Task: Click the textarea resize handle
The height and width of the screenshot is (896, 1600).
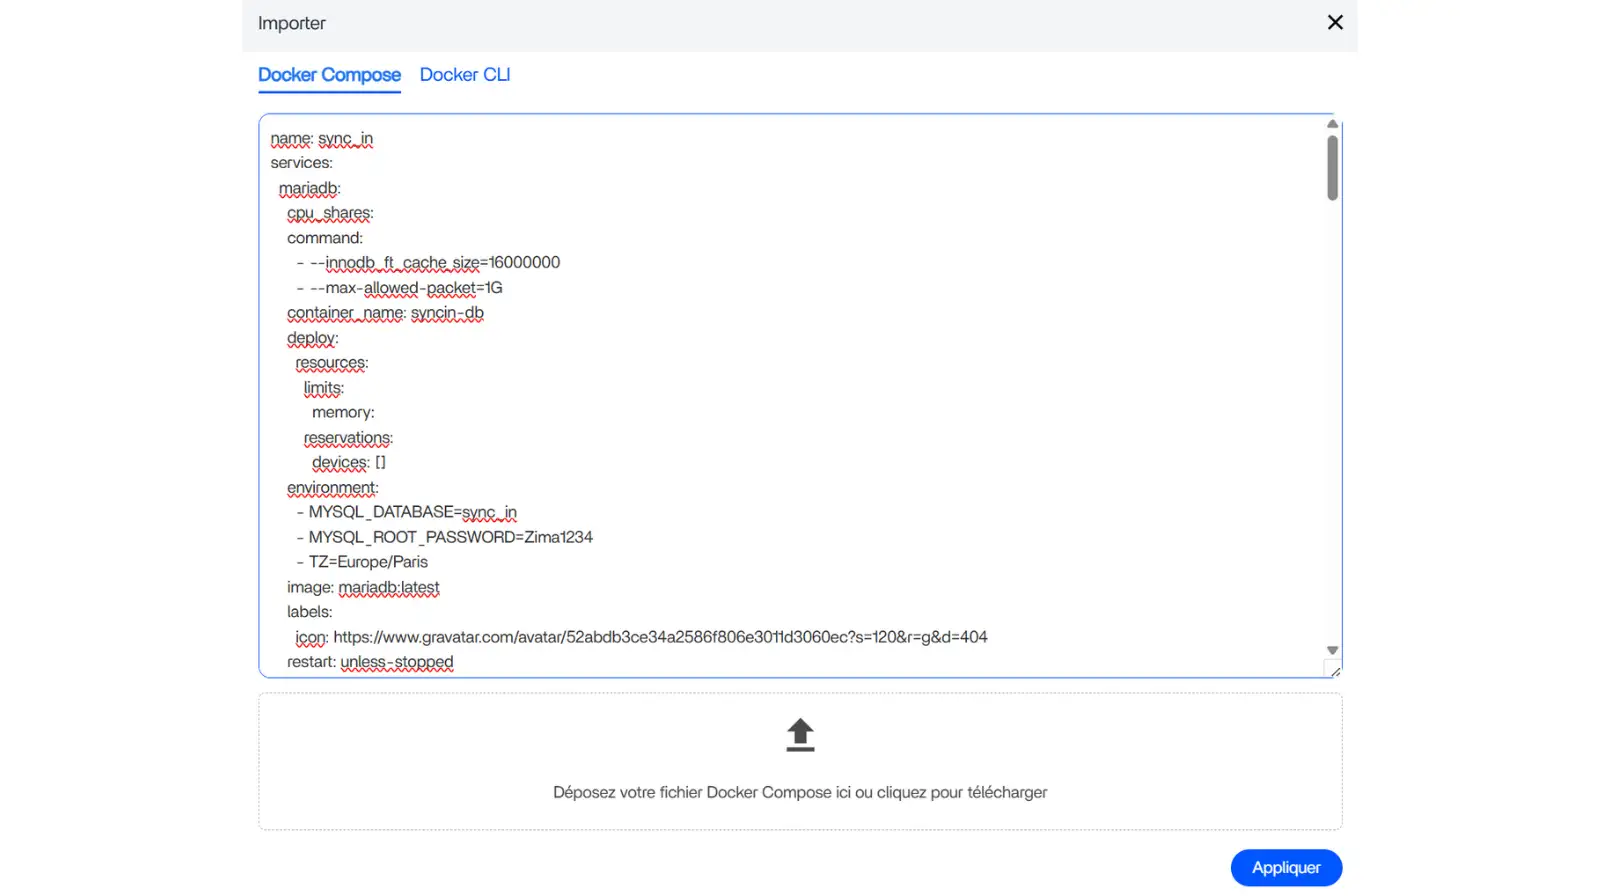Action: pos(1334,671)
